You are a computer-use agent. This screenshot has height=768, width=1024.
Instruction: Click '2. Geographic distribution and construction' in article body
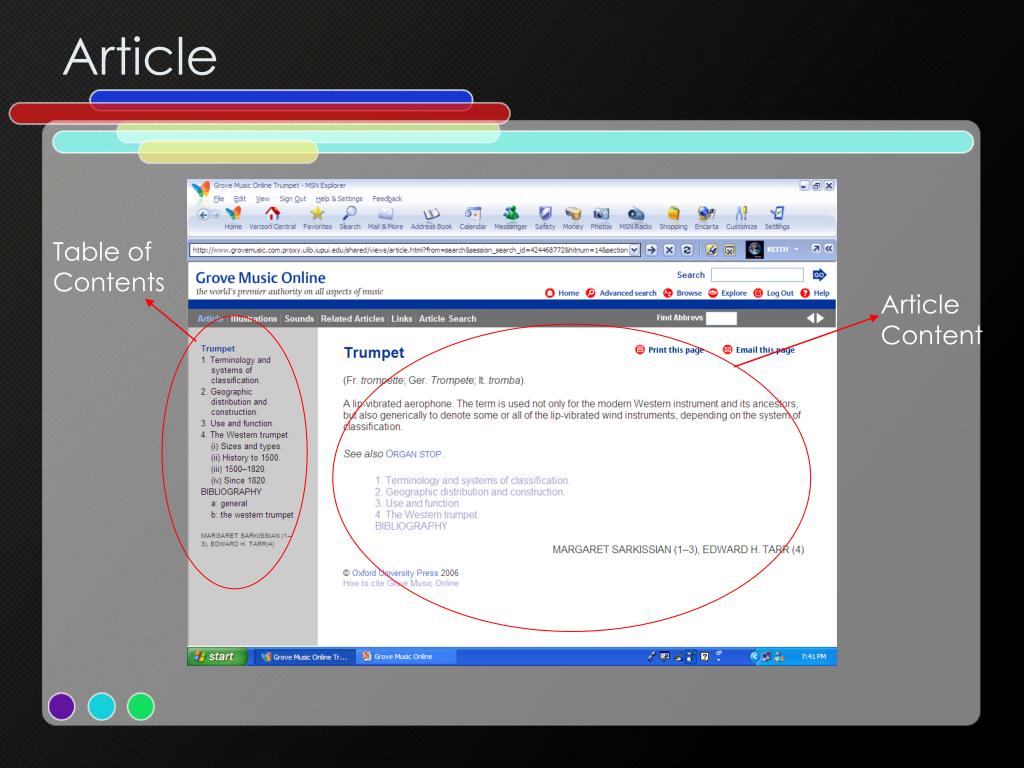point(470,492)
